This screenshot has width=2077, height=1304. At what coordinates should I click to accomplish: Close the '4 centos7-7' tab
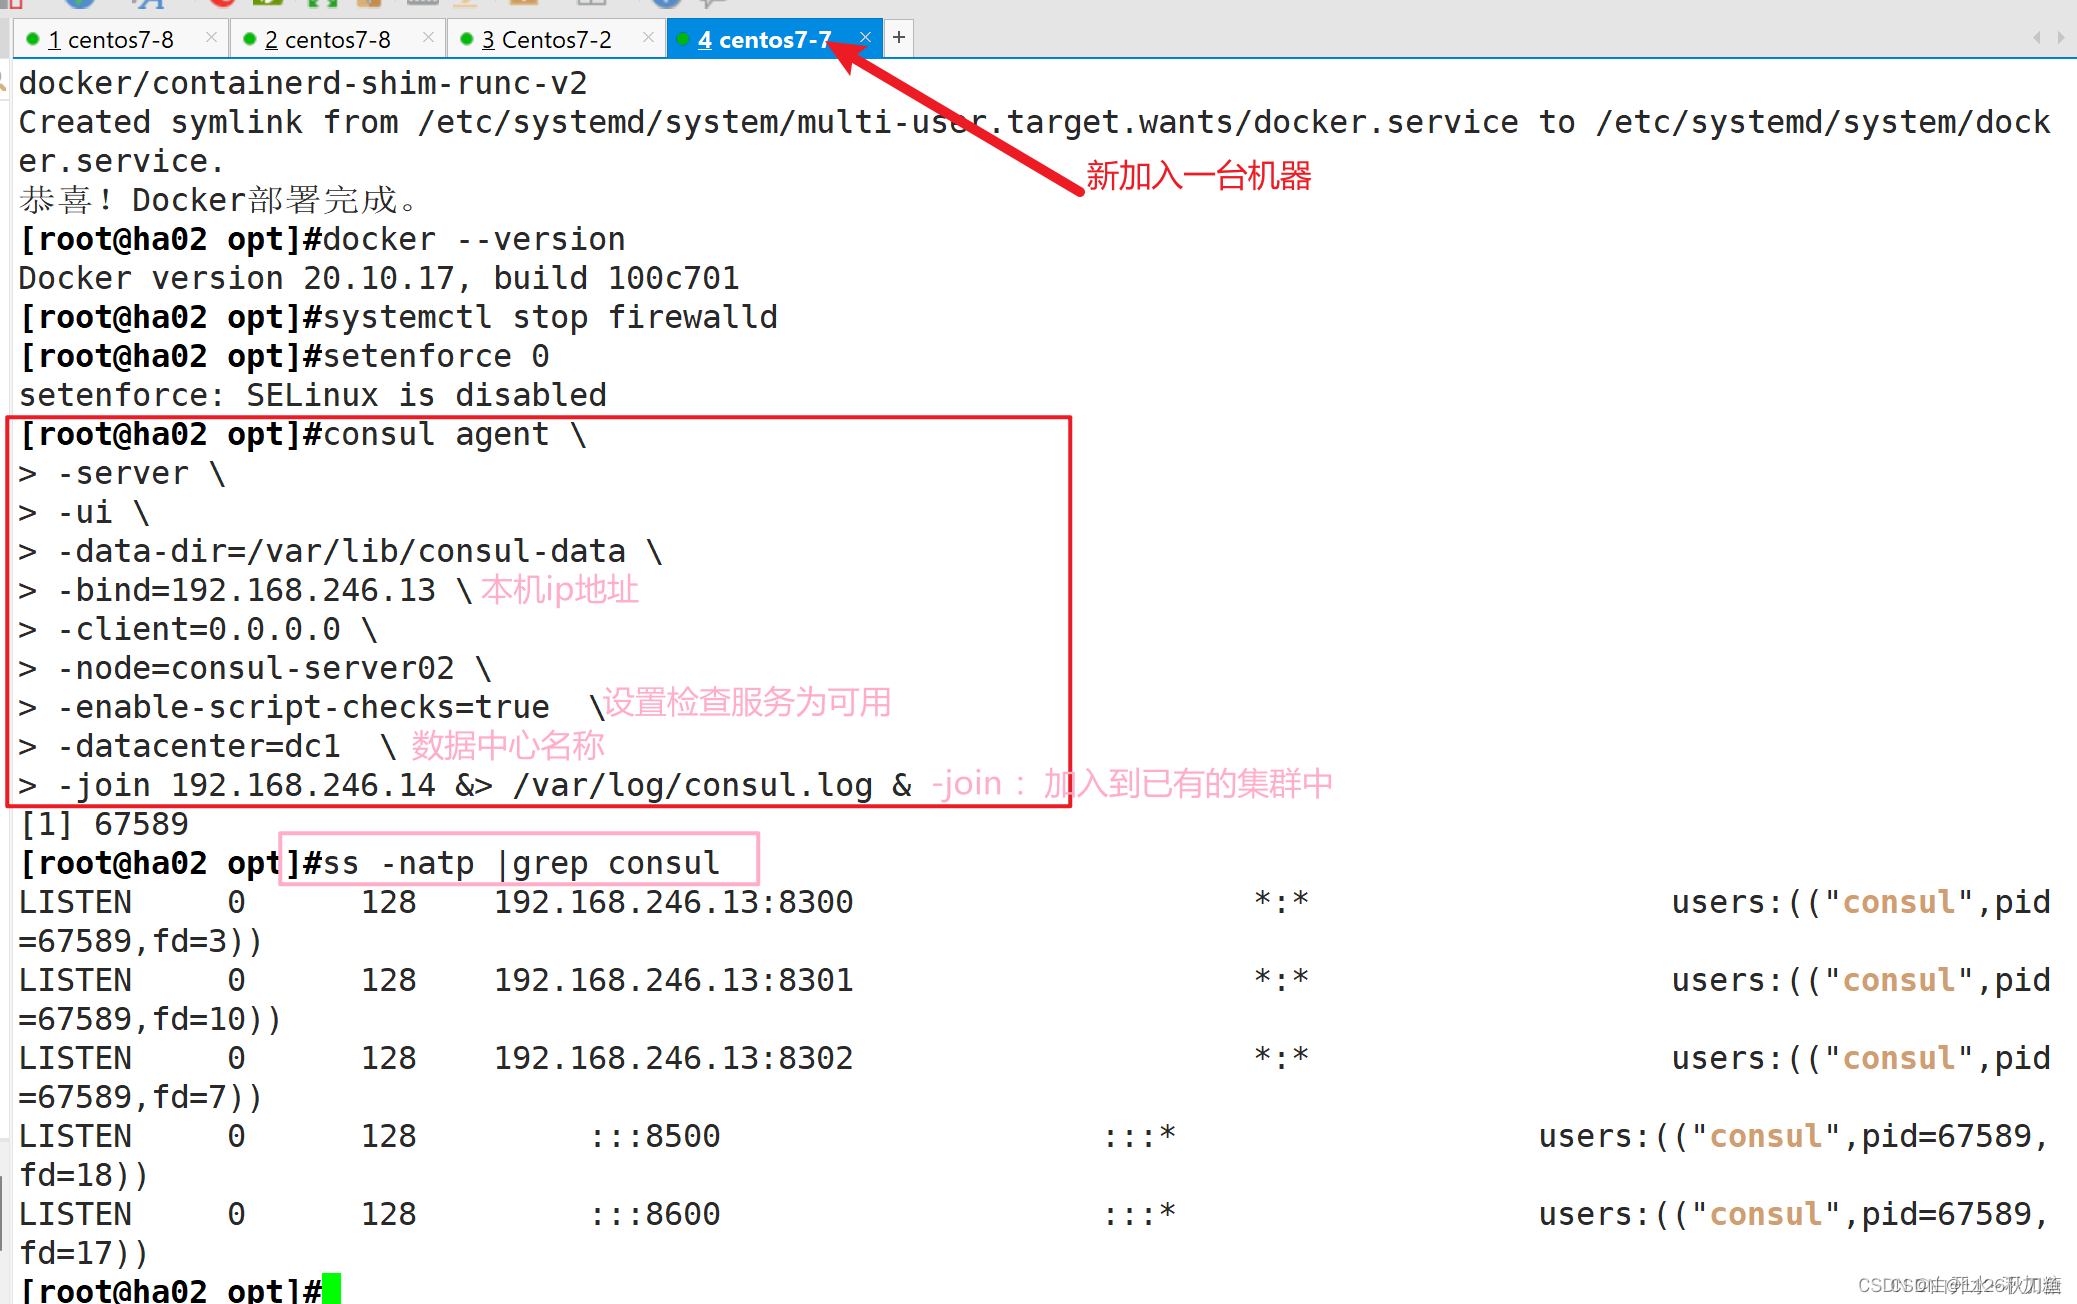coord(865,38)
